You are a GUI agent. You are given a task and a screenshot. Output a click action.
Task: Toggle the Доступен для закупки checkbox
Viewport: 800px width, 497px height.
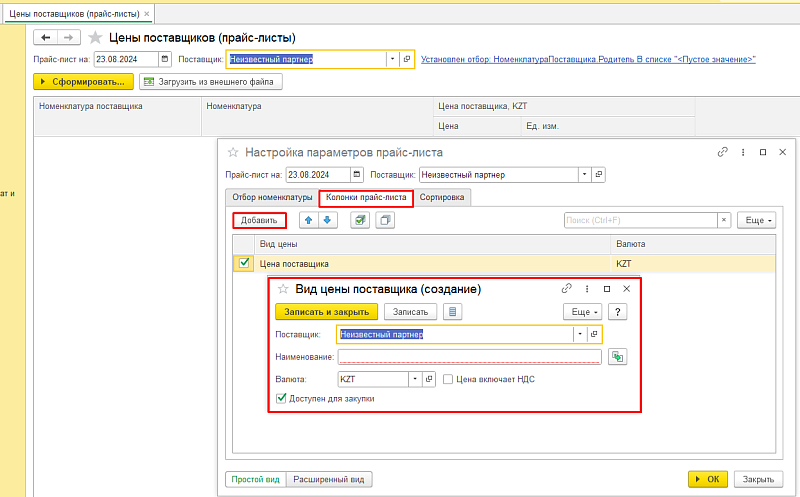(282, 399)
